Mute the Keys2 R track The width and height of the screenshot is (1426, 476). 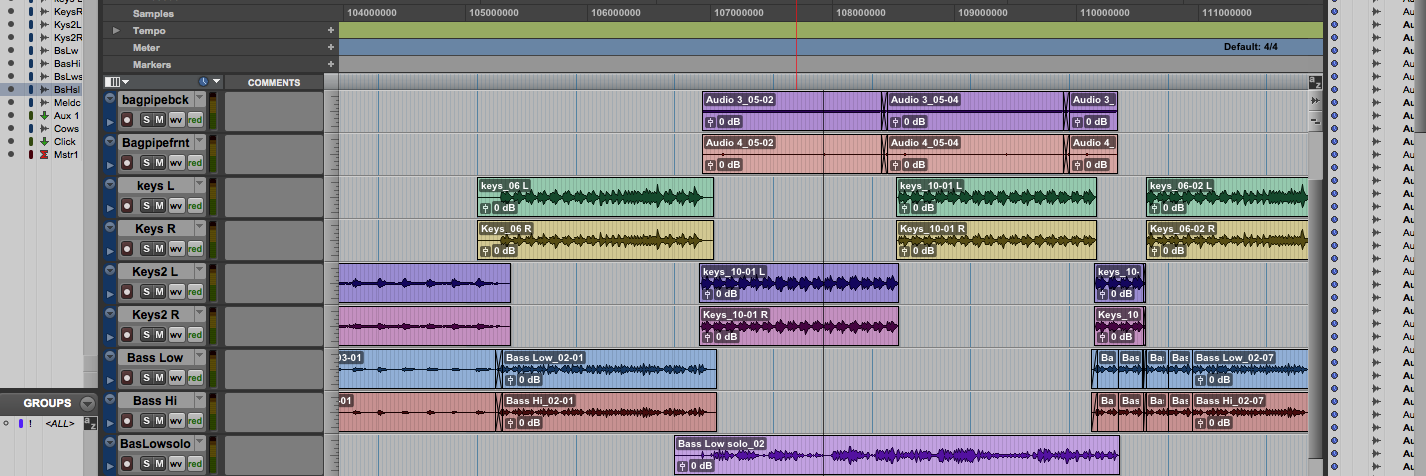click(160, 335)
